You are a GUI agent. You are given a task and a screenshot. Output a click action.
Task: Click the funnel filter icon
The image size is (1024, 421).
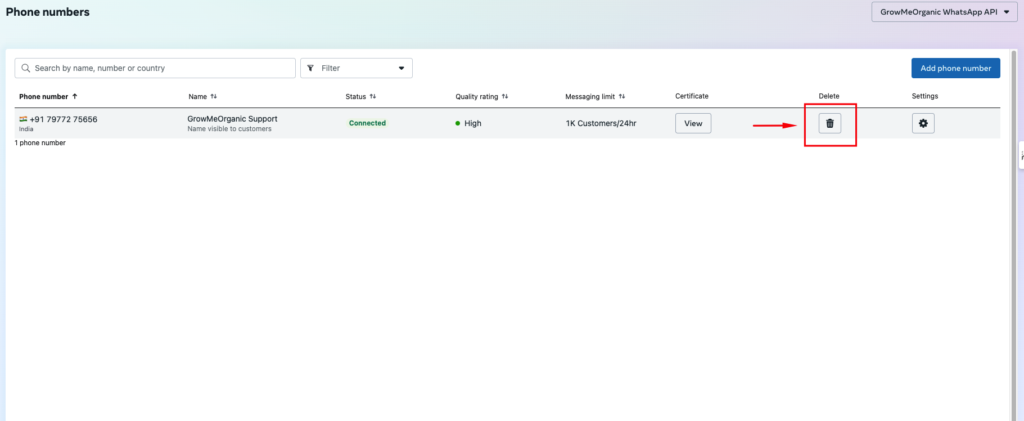[310, 68]
